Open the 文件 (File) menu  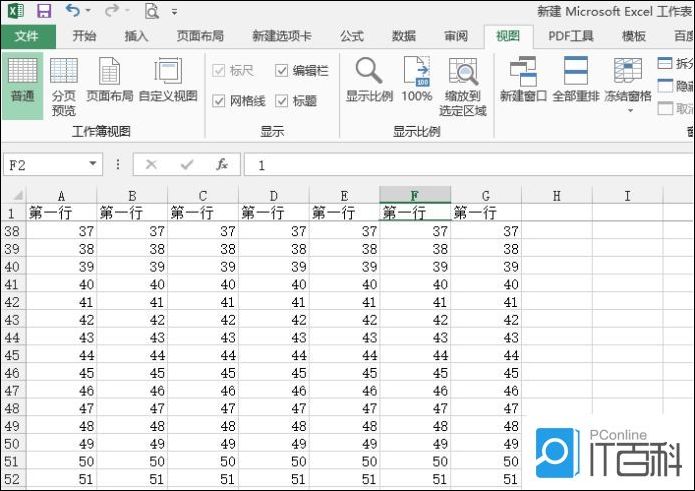click(27, 36)
